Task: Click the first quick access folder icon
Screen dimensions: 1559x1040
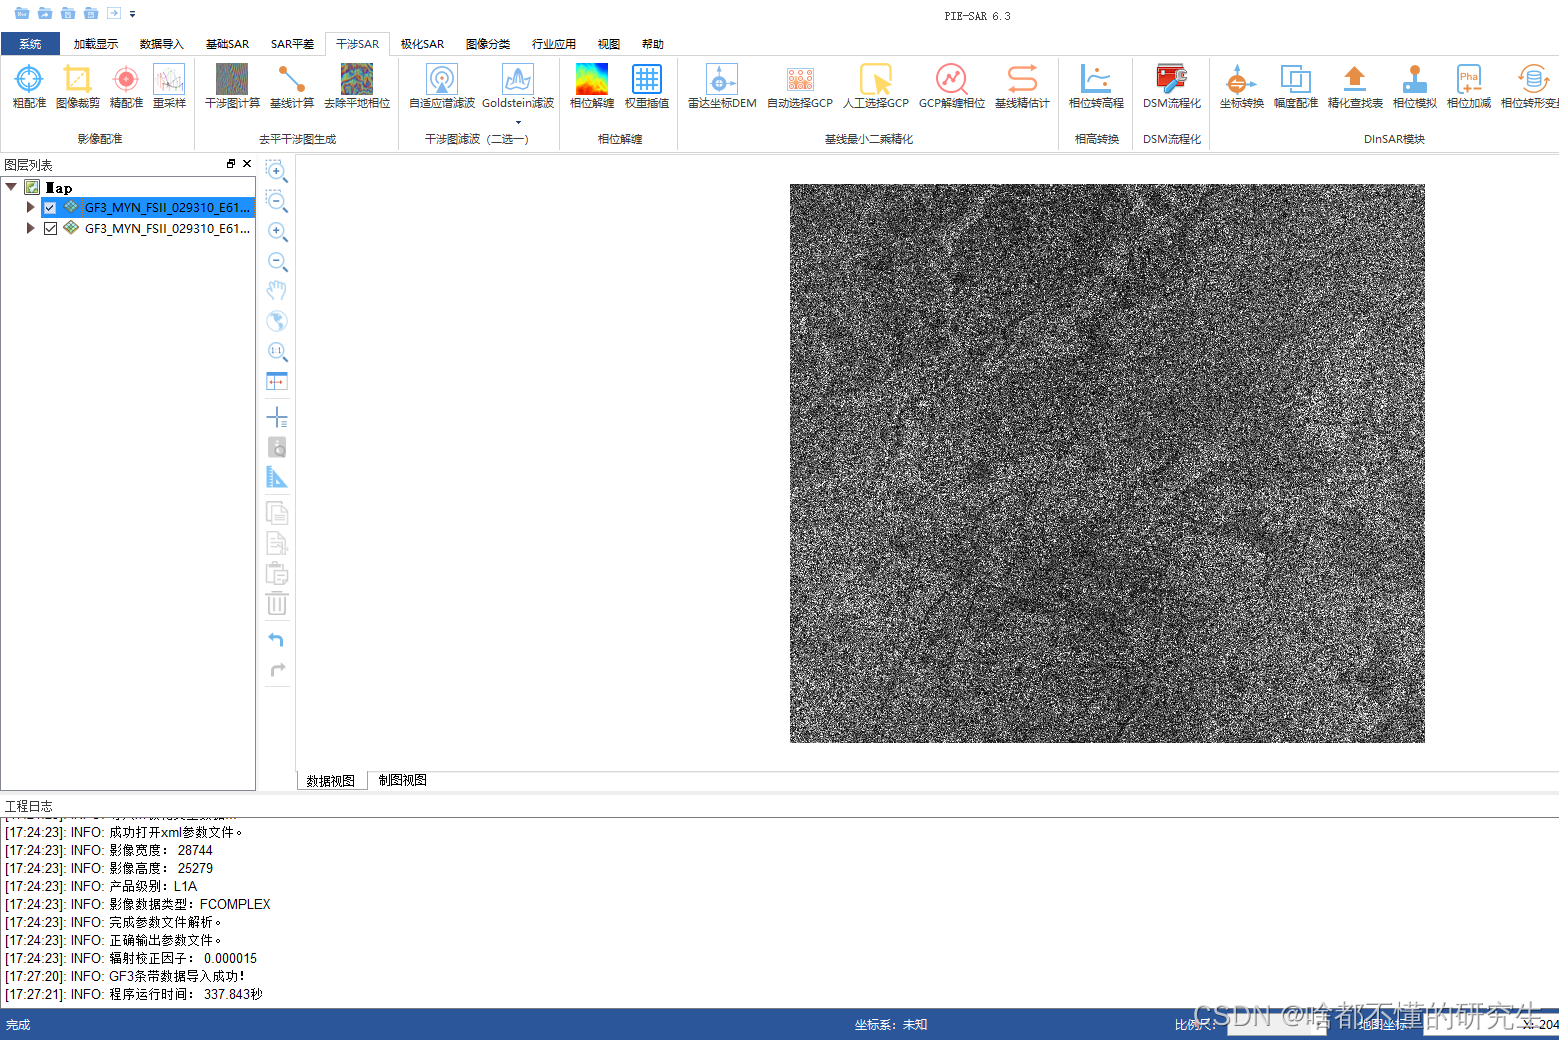Action: point(22,14)
